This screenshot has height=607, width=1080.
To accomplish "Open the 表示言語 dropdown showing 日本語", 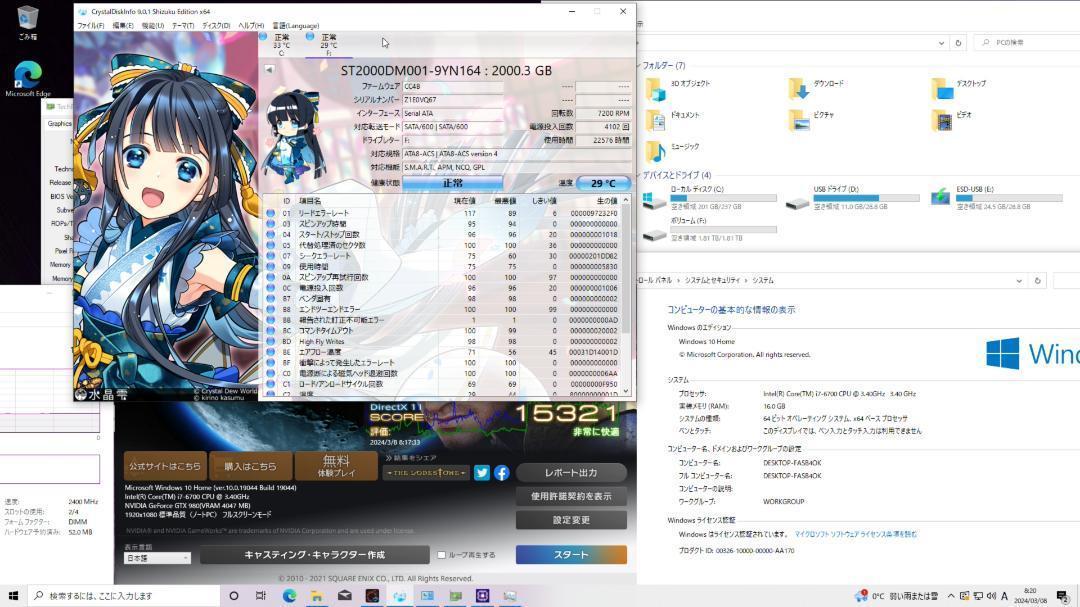I will 157,558.
